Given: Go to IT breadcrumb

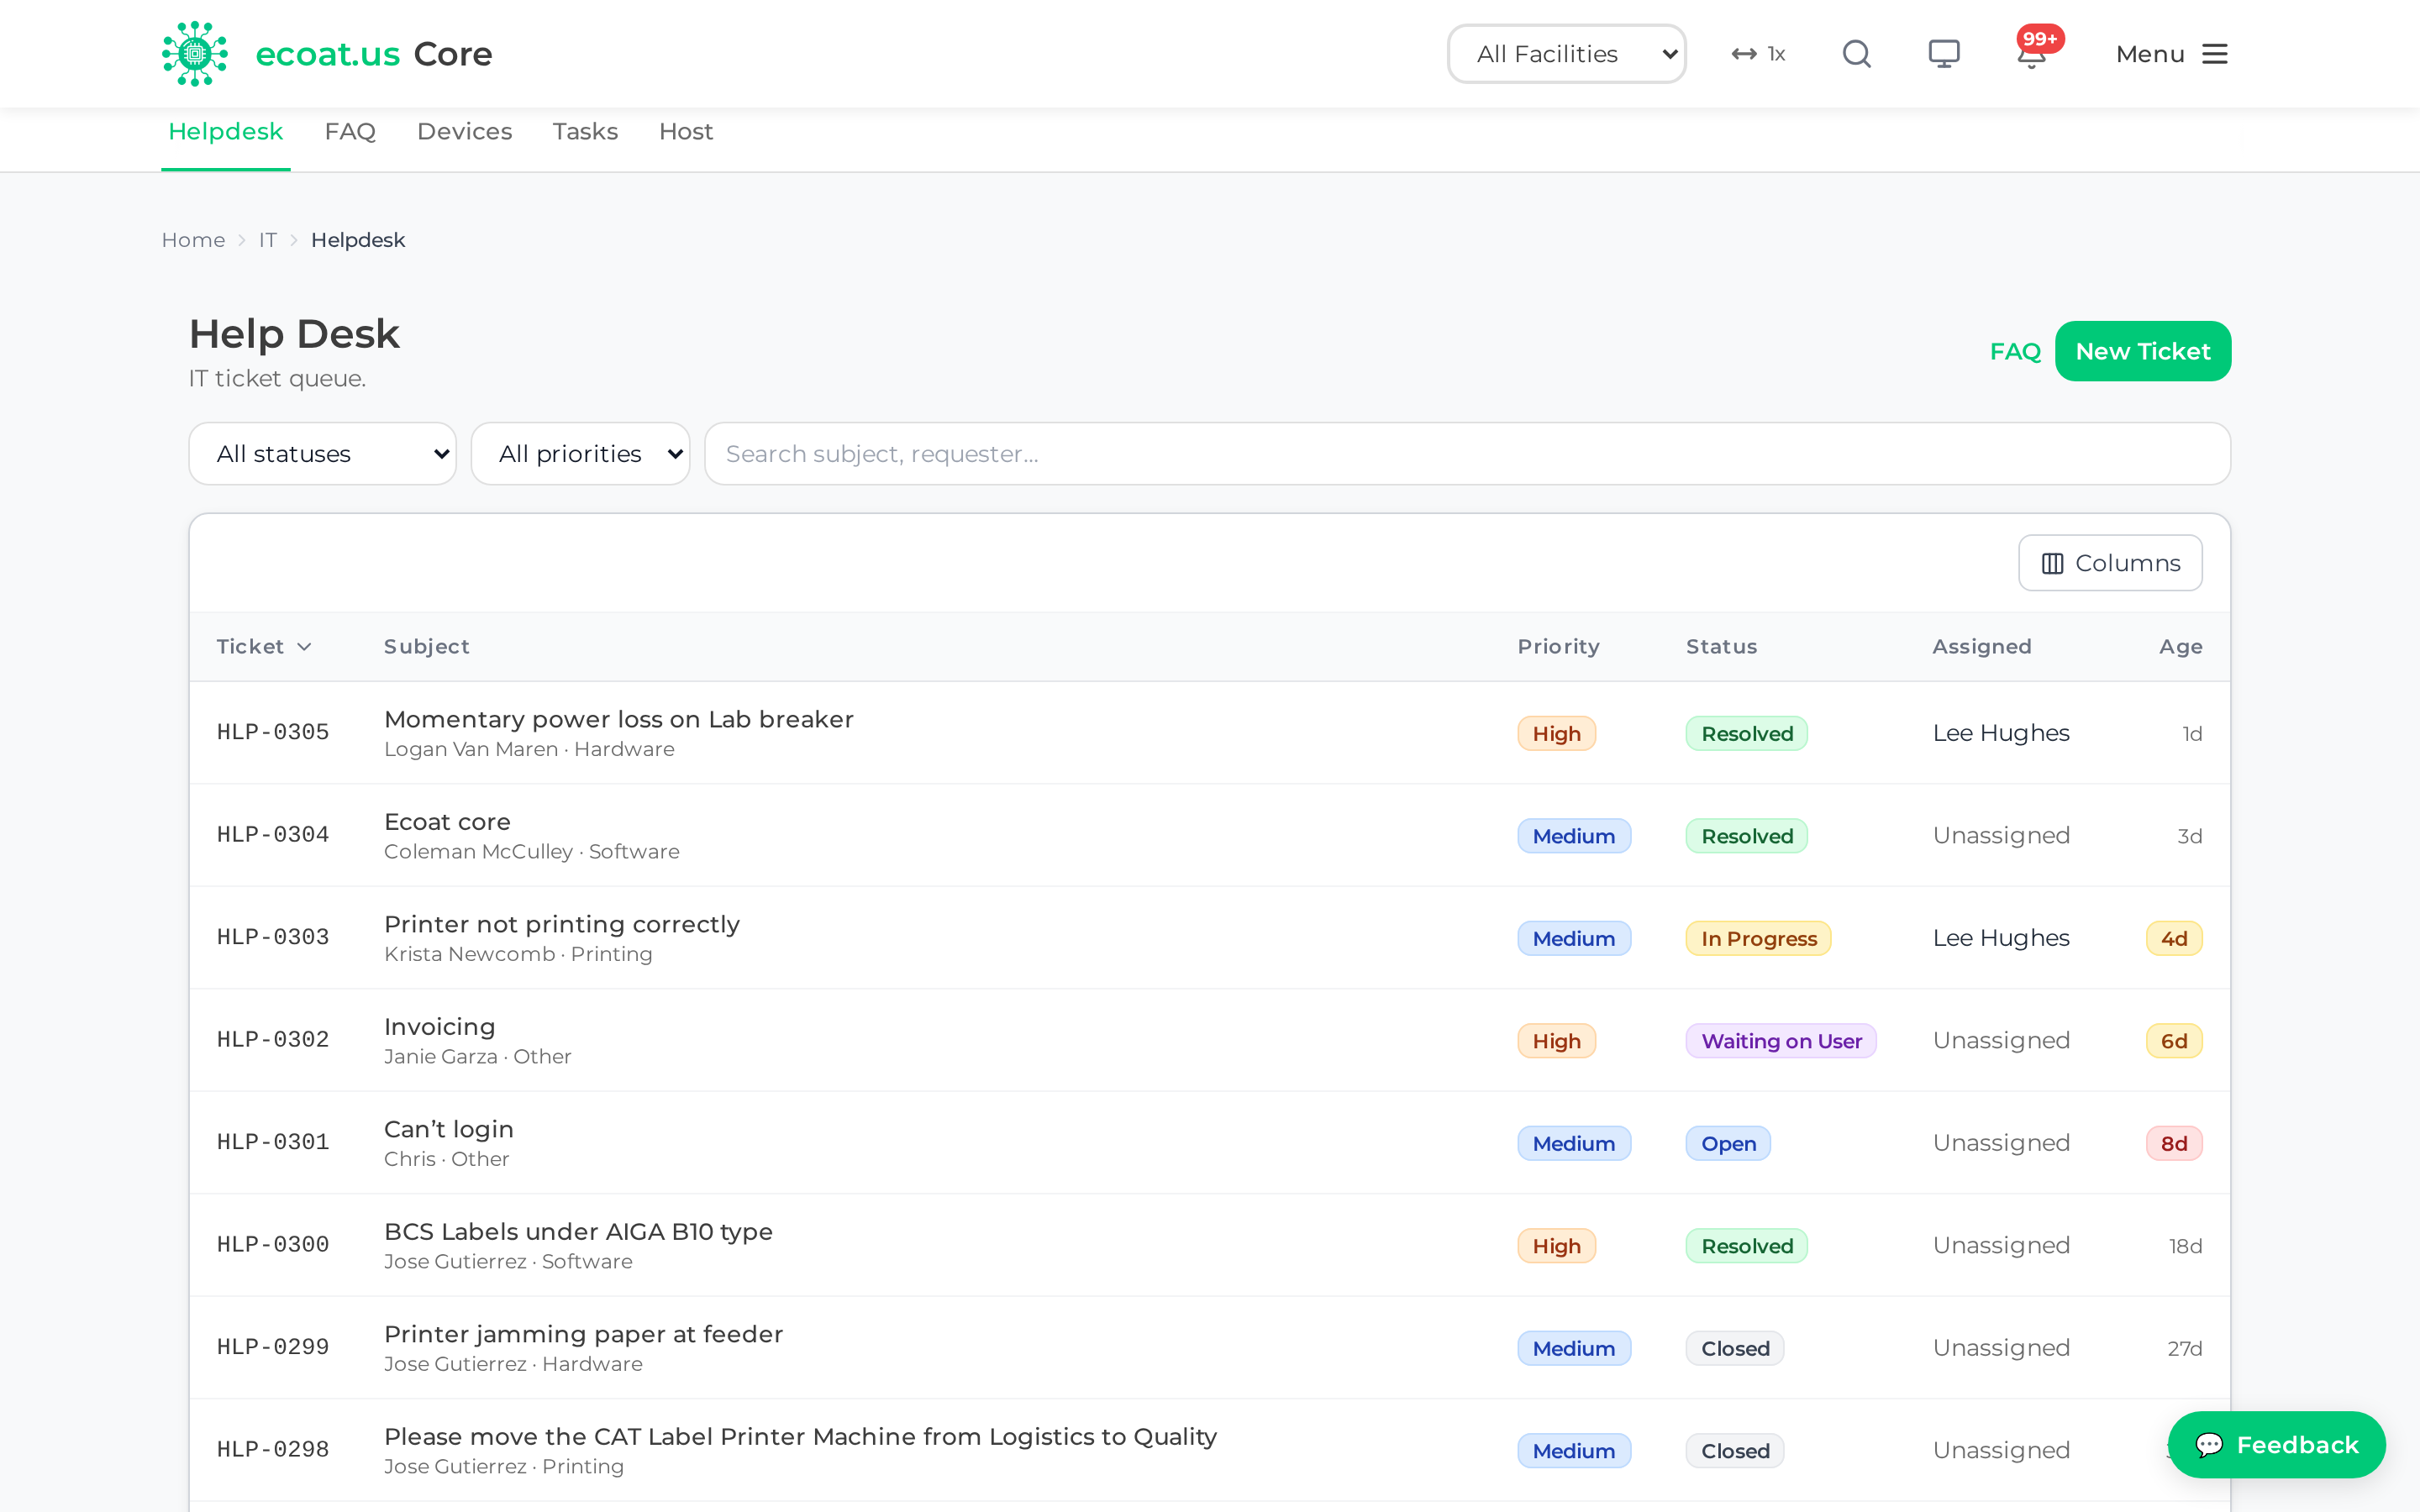Looking at the screenshot, I should tap(268, 240).
